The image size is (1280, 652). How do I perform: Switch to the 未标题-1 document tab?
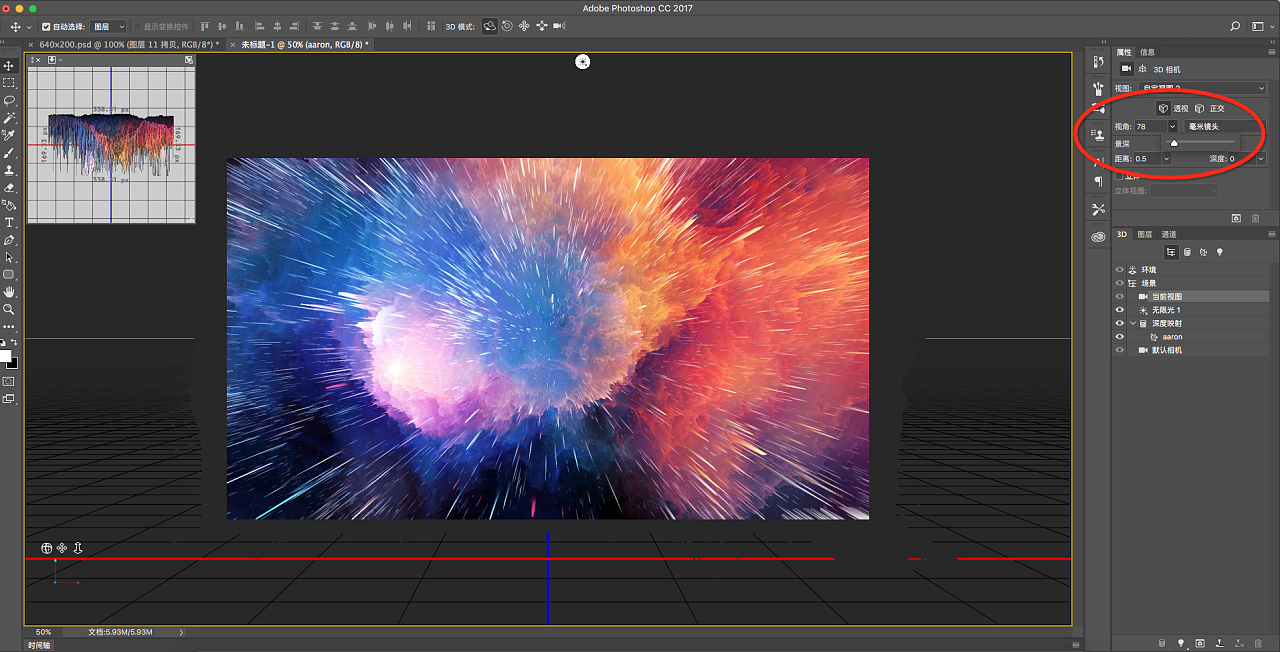pos(303,44)
